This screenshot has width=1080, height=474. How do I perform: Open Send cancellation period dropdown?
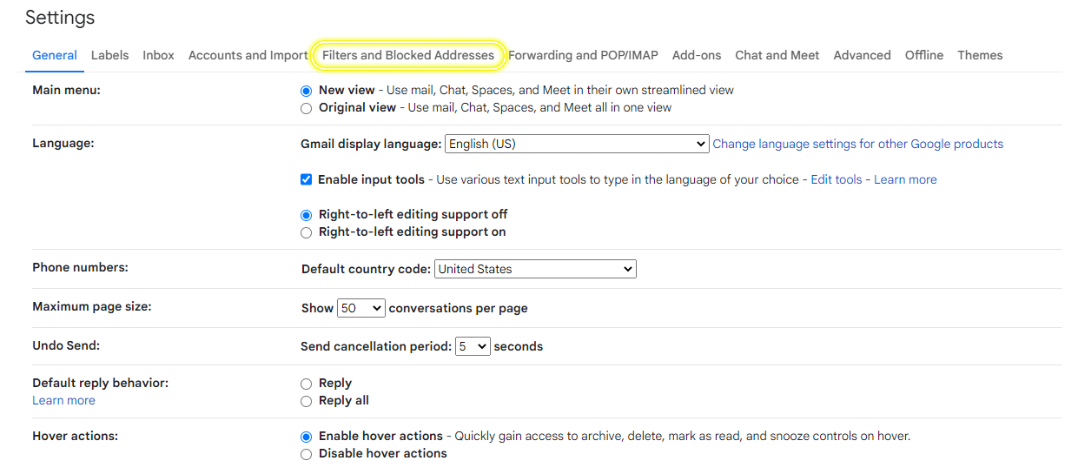point(472,347)
